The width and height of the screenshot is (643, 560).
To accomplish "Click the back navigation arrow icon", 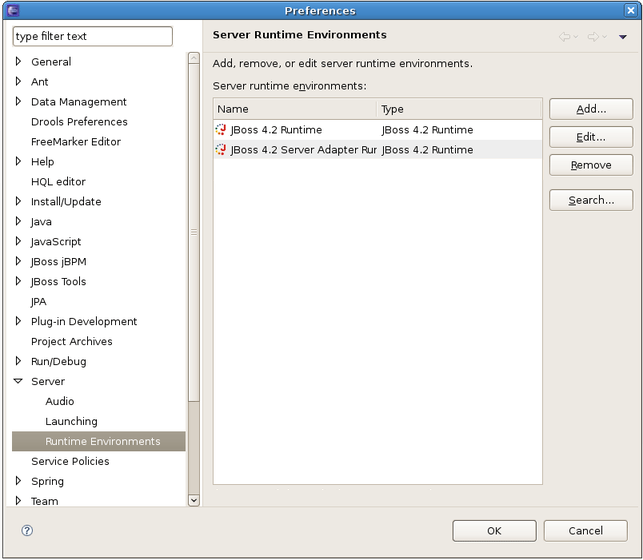I will (565, 37).
